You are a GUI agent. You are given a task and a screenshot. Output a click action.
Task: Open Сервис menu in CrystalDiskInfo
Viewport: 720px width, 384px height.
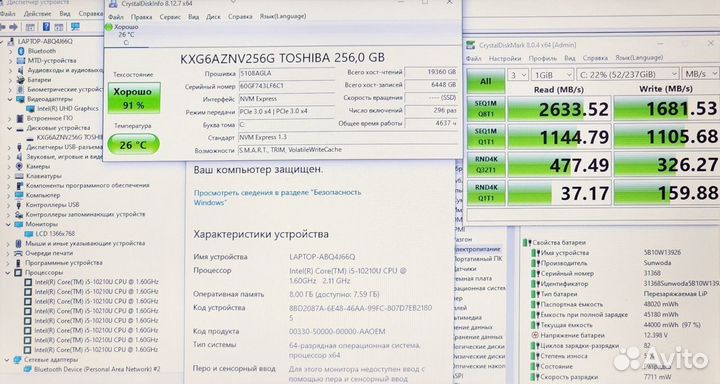(170, 17)
